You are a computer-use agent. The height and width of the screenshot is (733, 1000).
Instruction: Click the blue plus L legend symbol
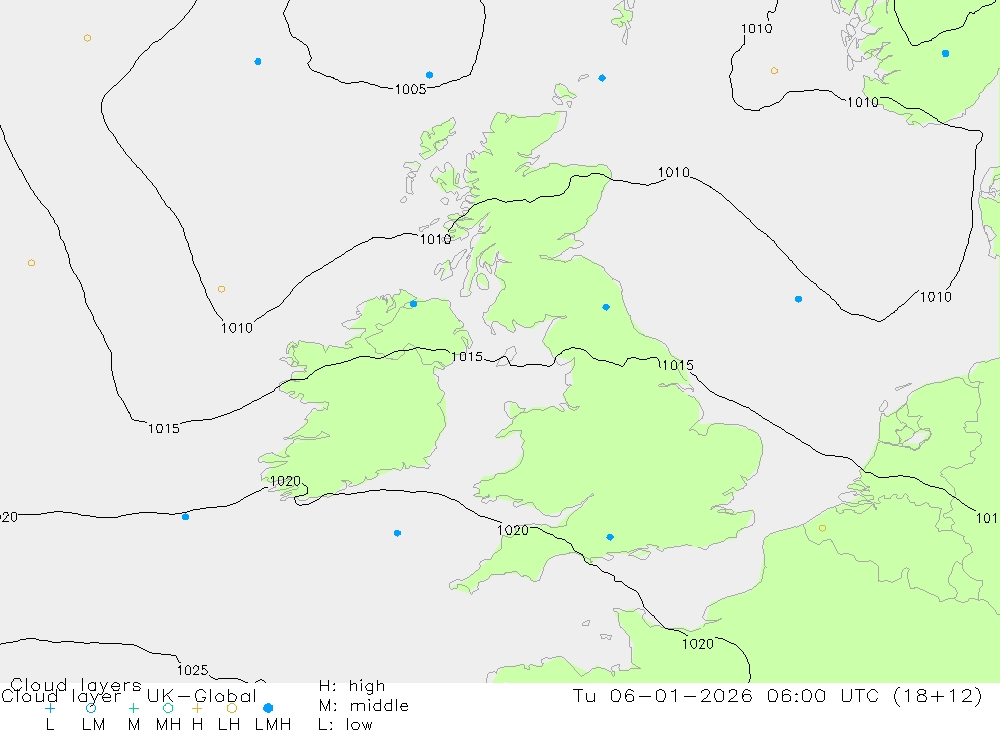pyautogui.click(x=50, y=708)
